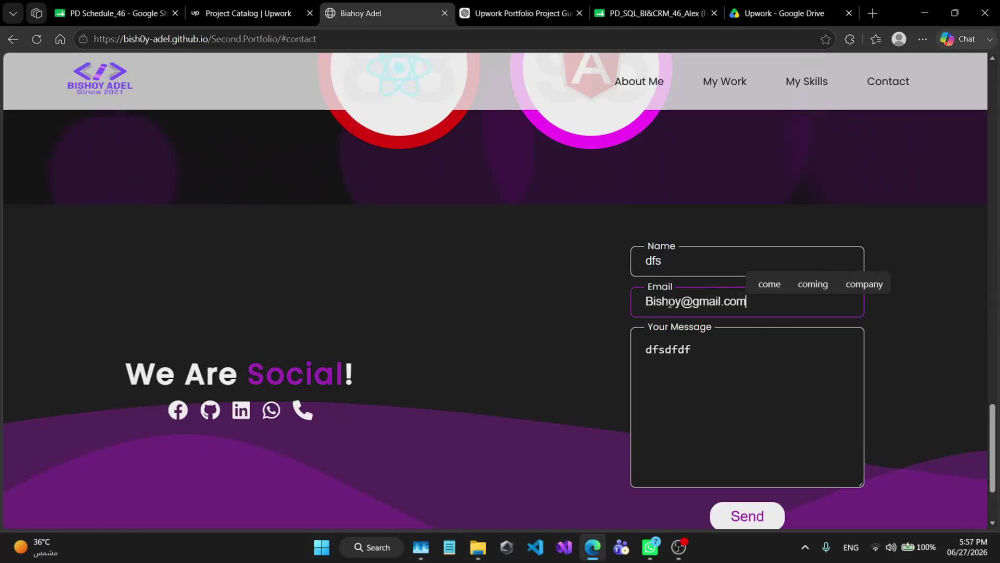Screen dimensions: 1000x563
Task: Close the Bishoy Adel tab
Action: (x=445, y=13)
